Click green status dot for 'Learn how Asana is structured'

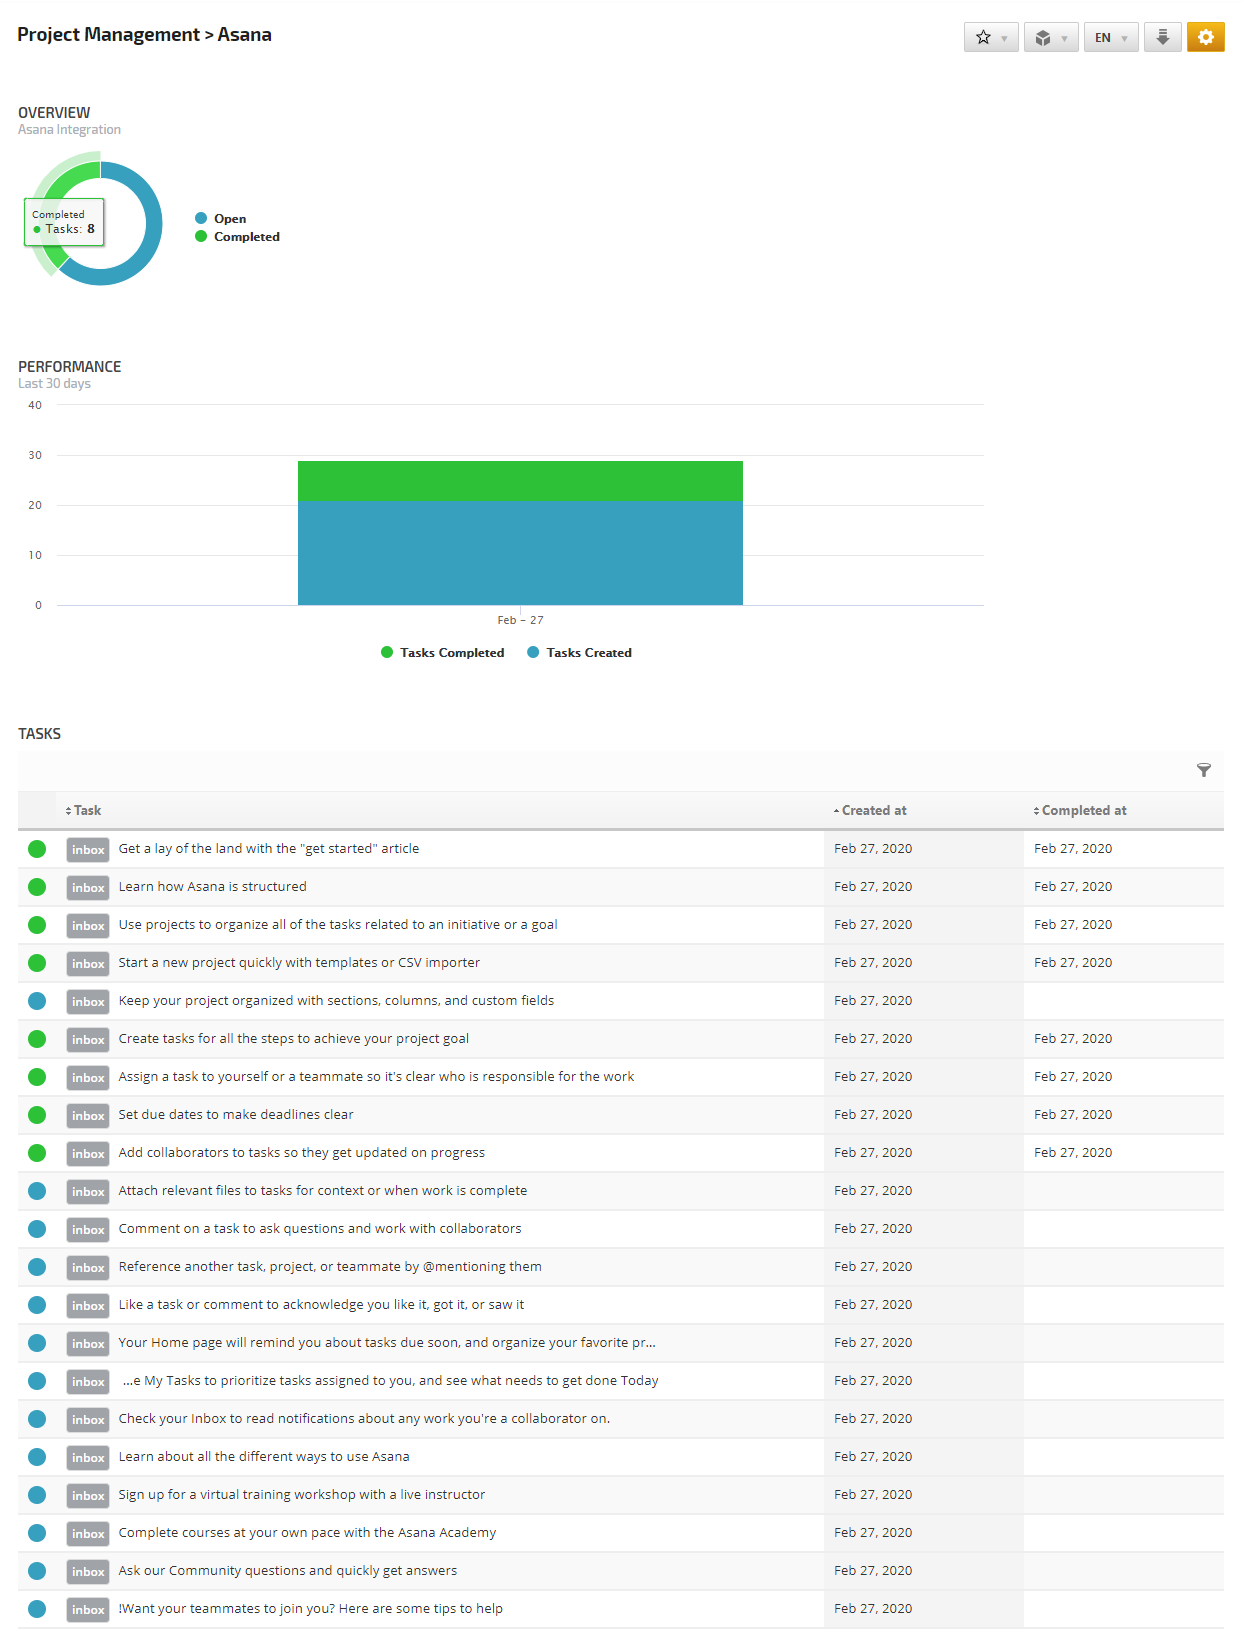coord(37,887)
